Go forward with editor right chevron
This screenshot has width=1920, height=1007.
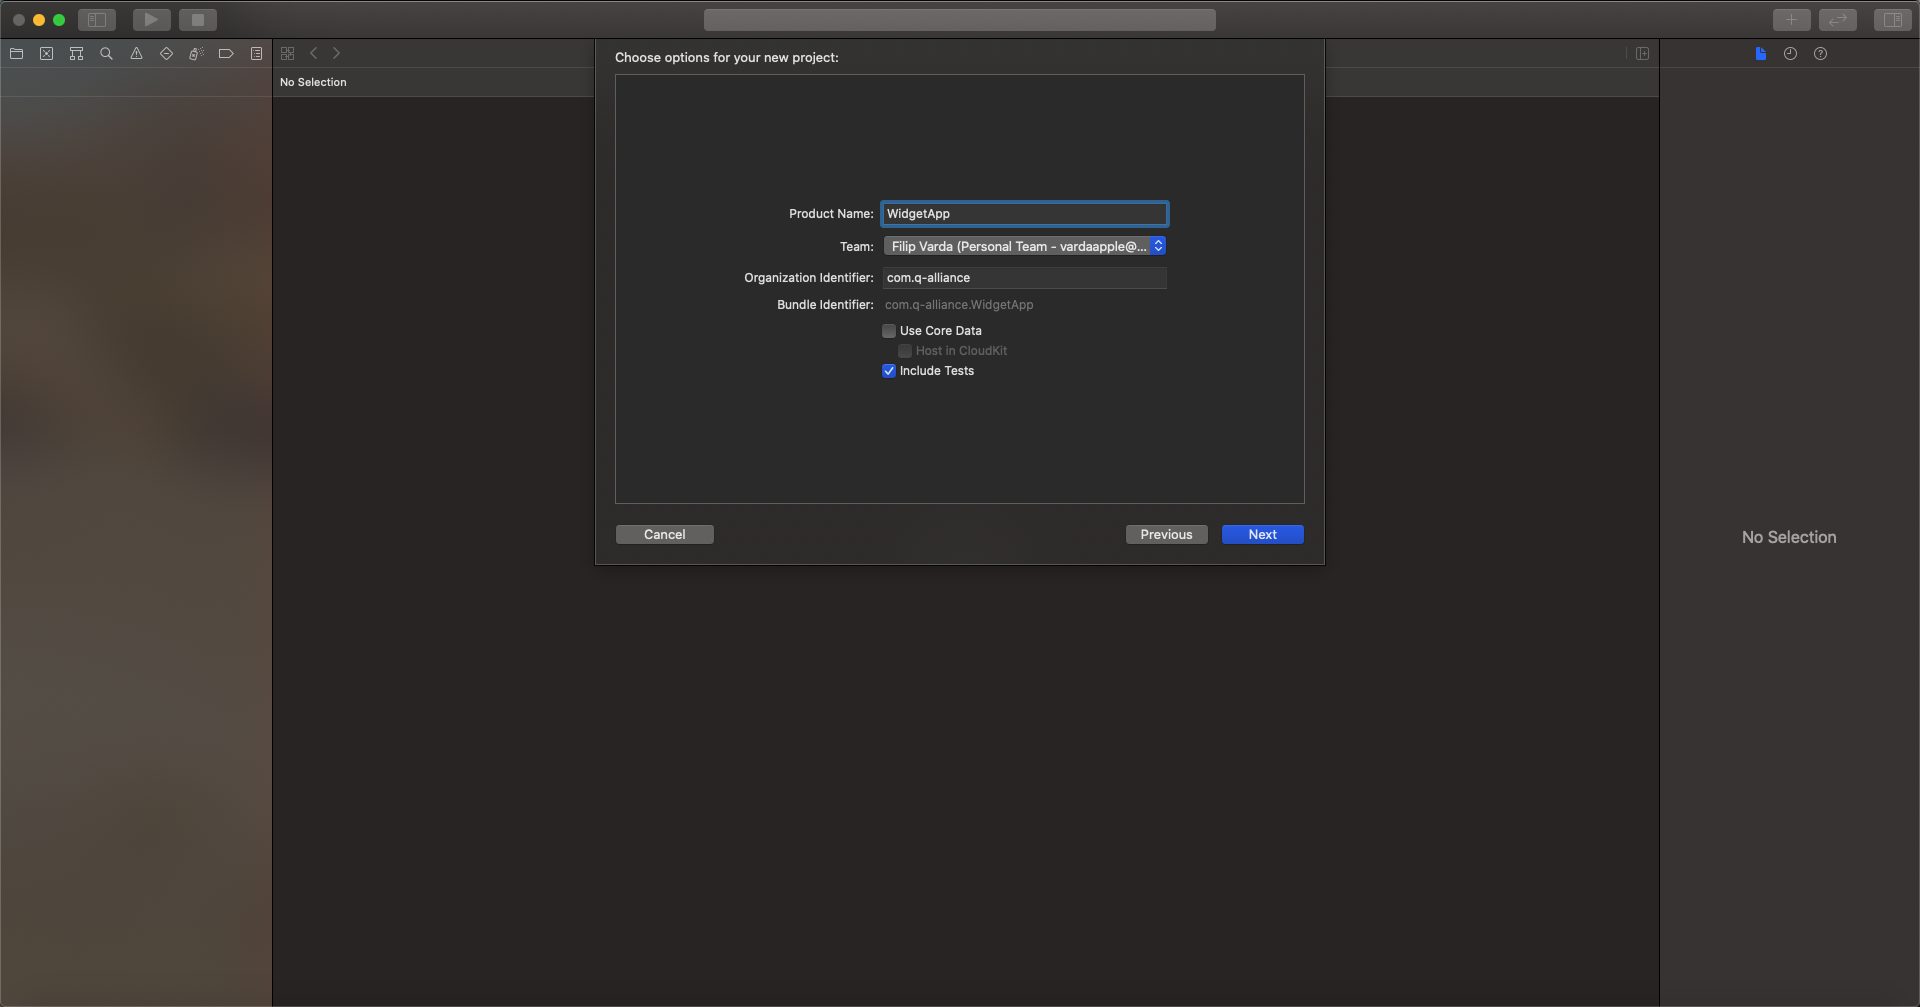point(337,54)
